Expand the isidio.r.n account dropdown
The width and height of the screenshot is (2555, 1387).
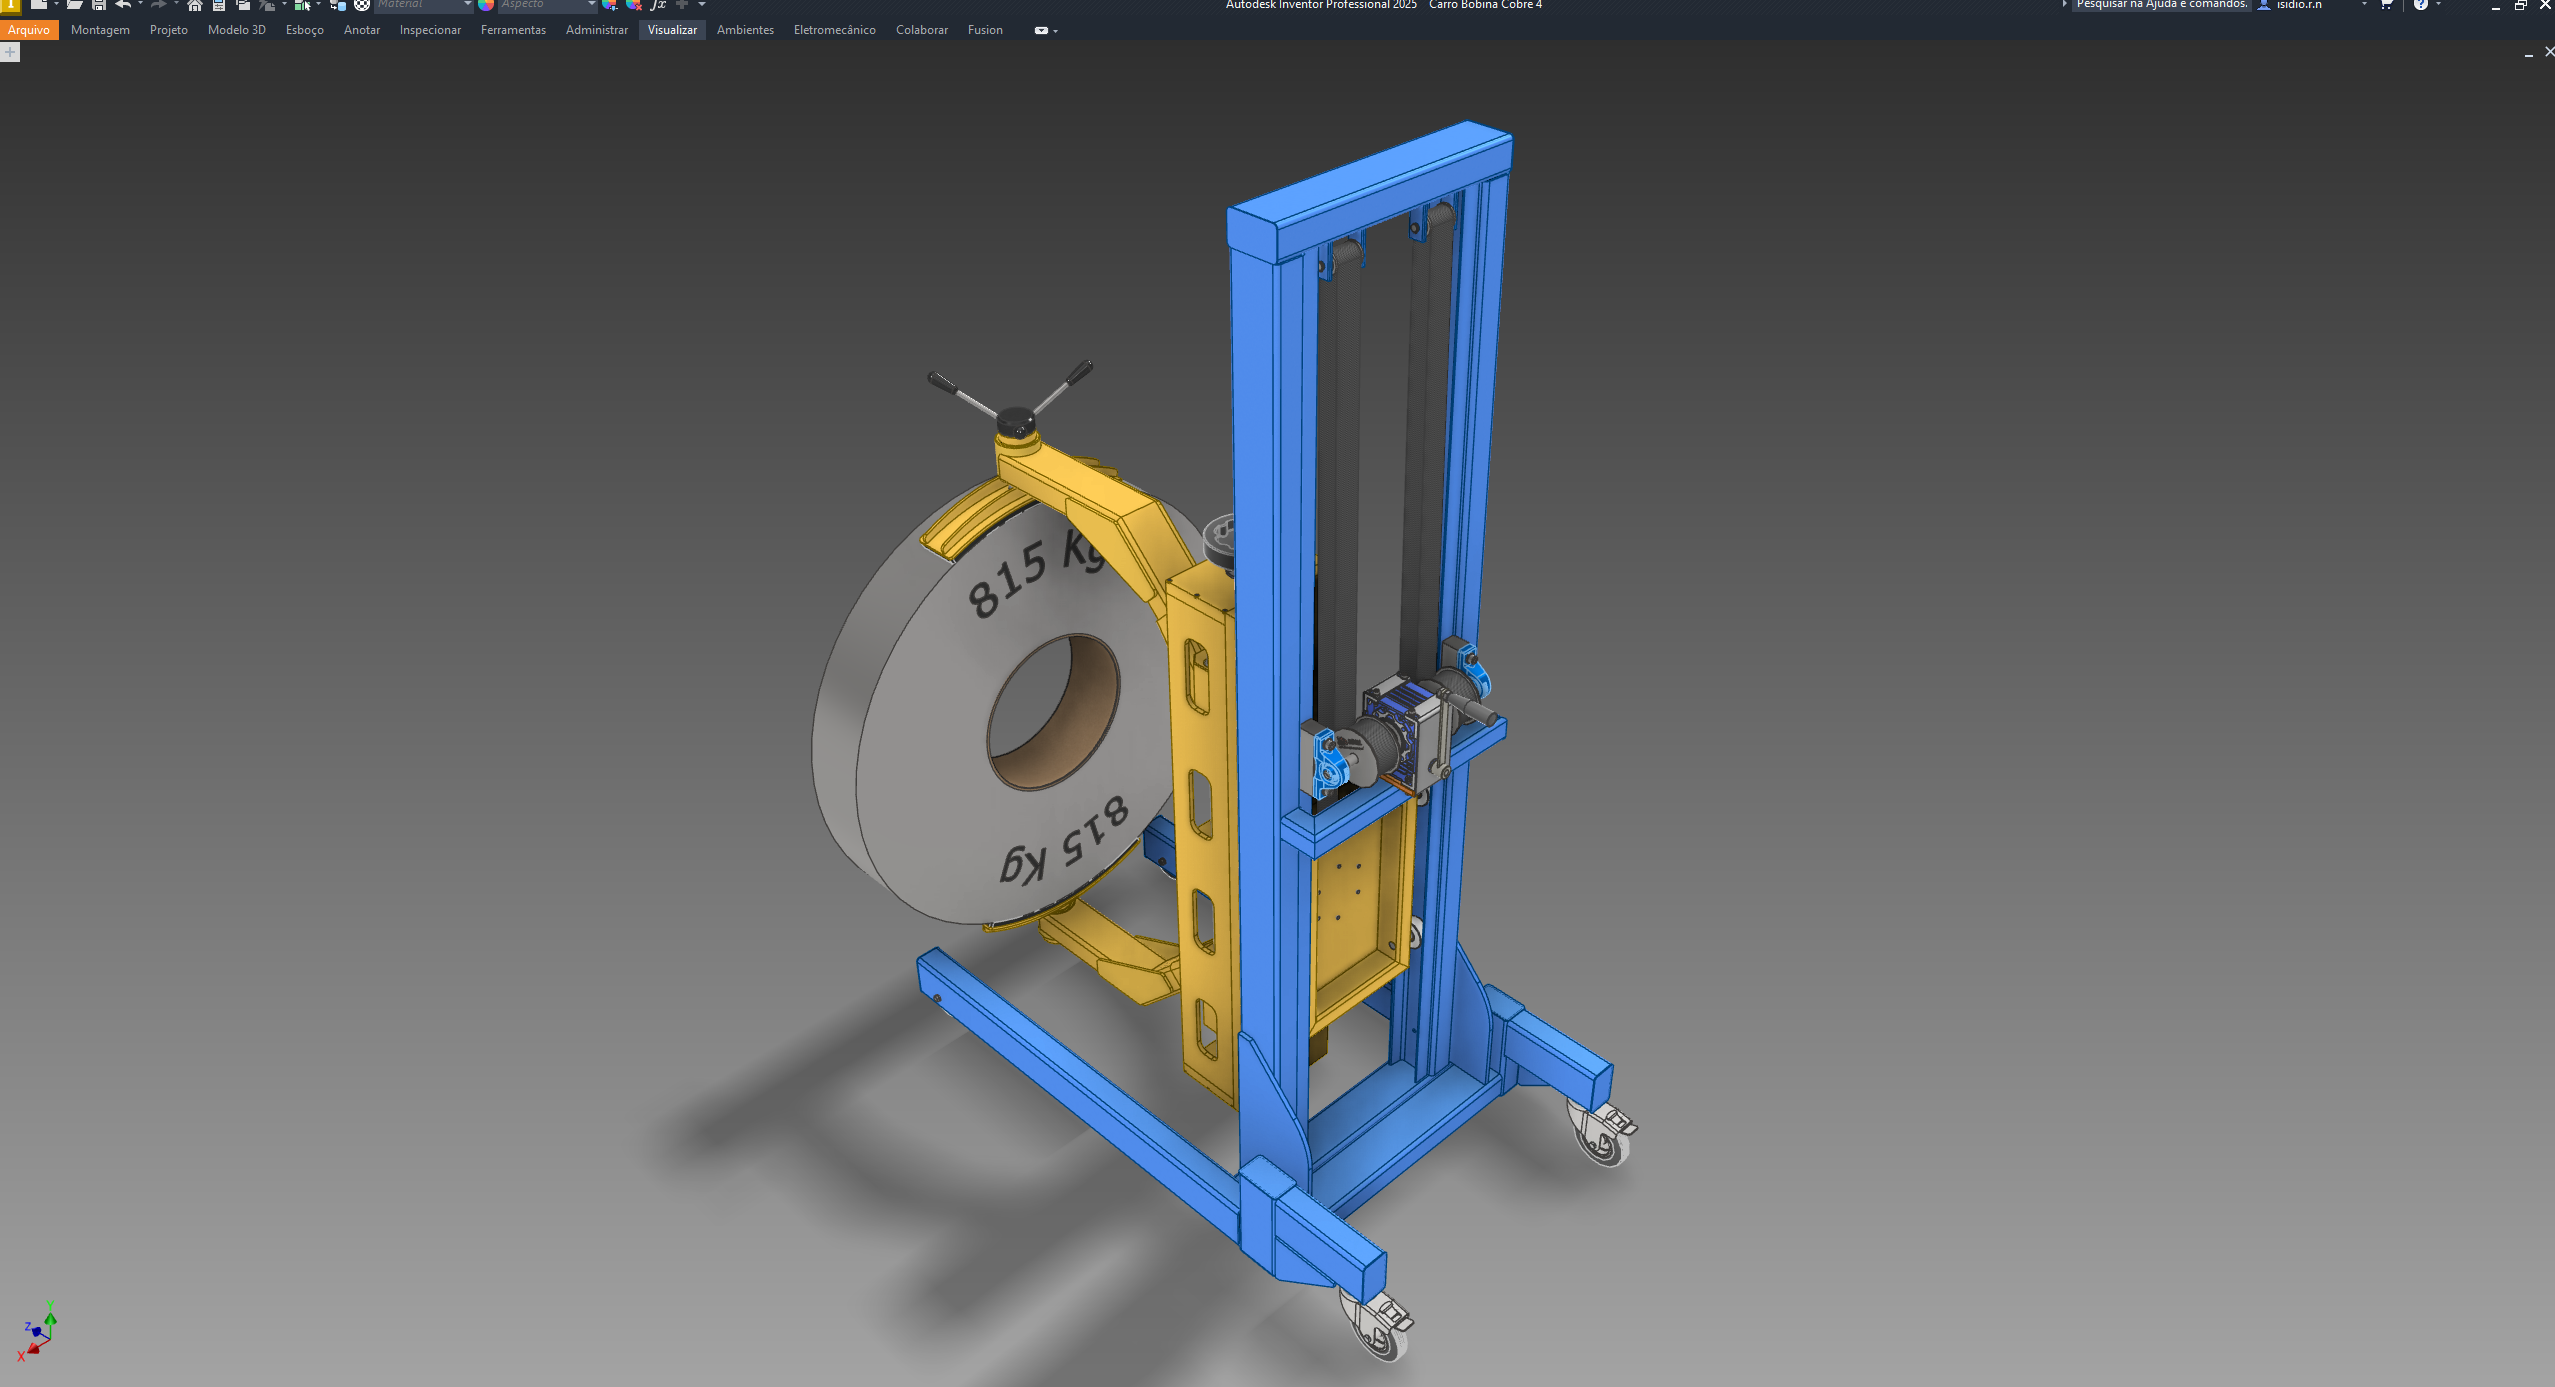pos(2364,4)
